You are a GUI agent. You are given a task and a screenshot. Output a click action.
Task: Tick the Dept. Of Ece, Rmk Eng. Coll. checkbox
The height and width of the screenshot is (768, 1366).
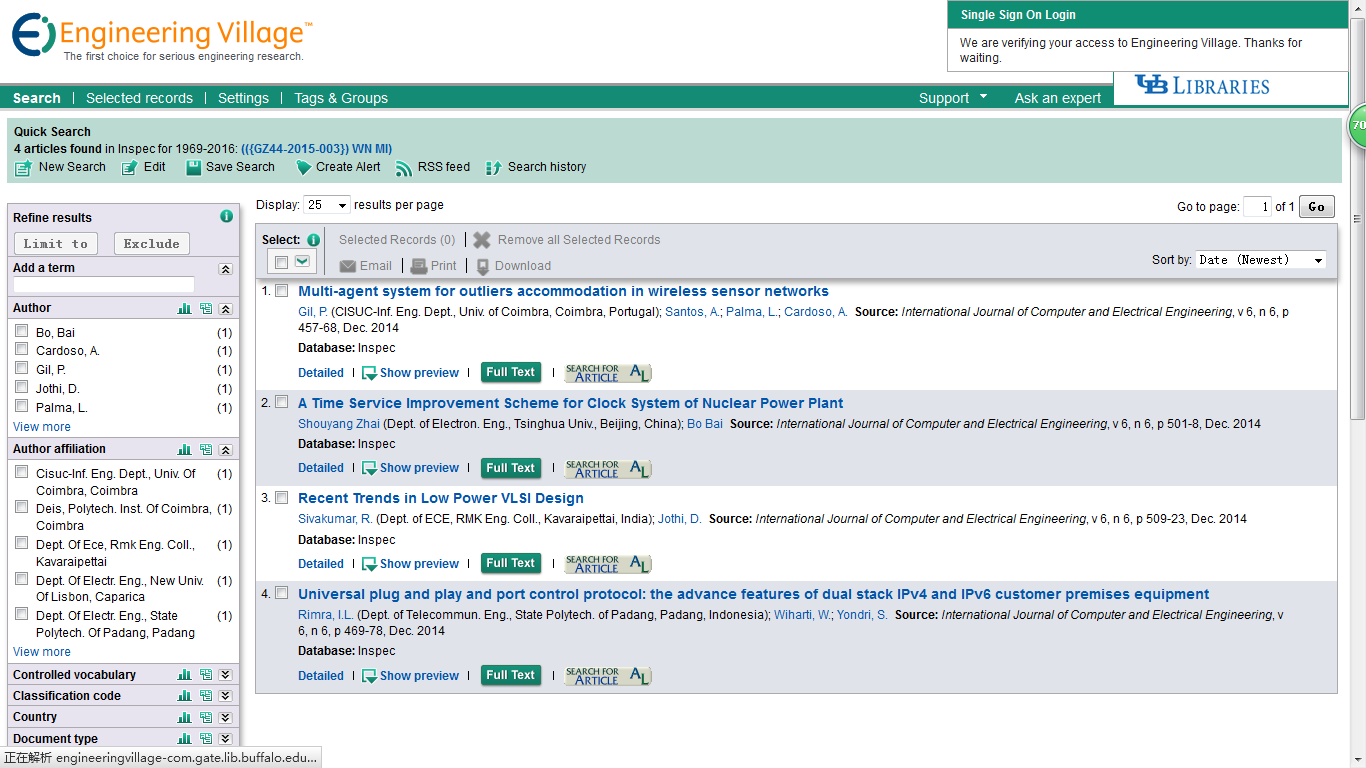pos(22,543)
